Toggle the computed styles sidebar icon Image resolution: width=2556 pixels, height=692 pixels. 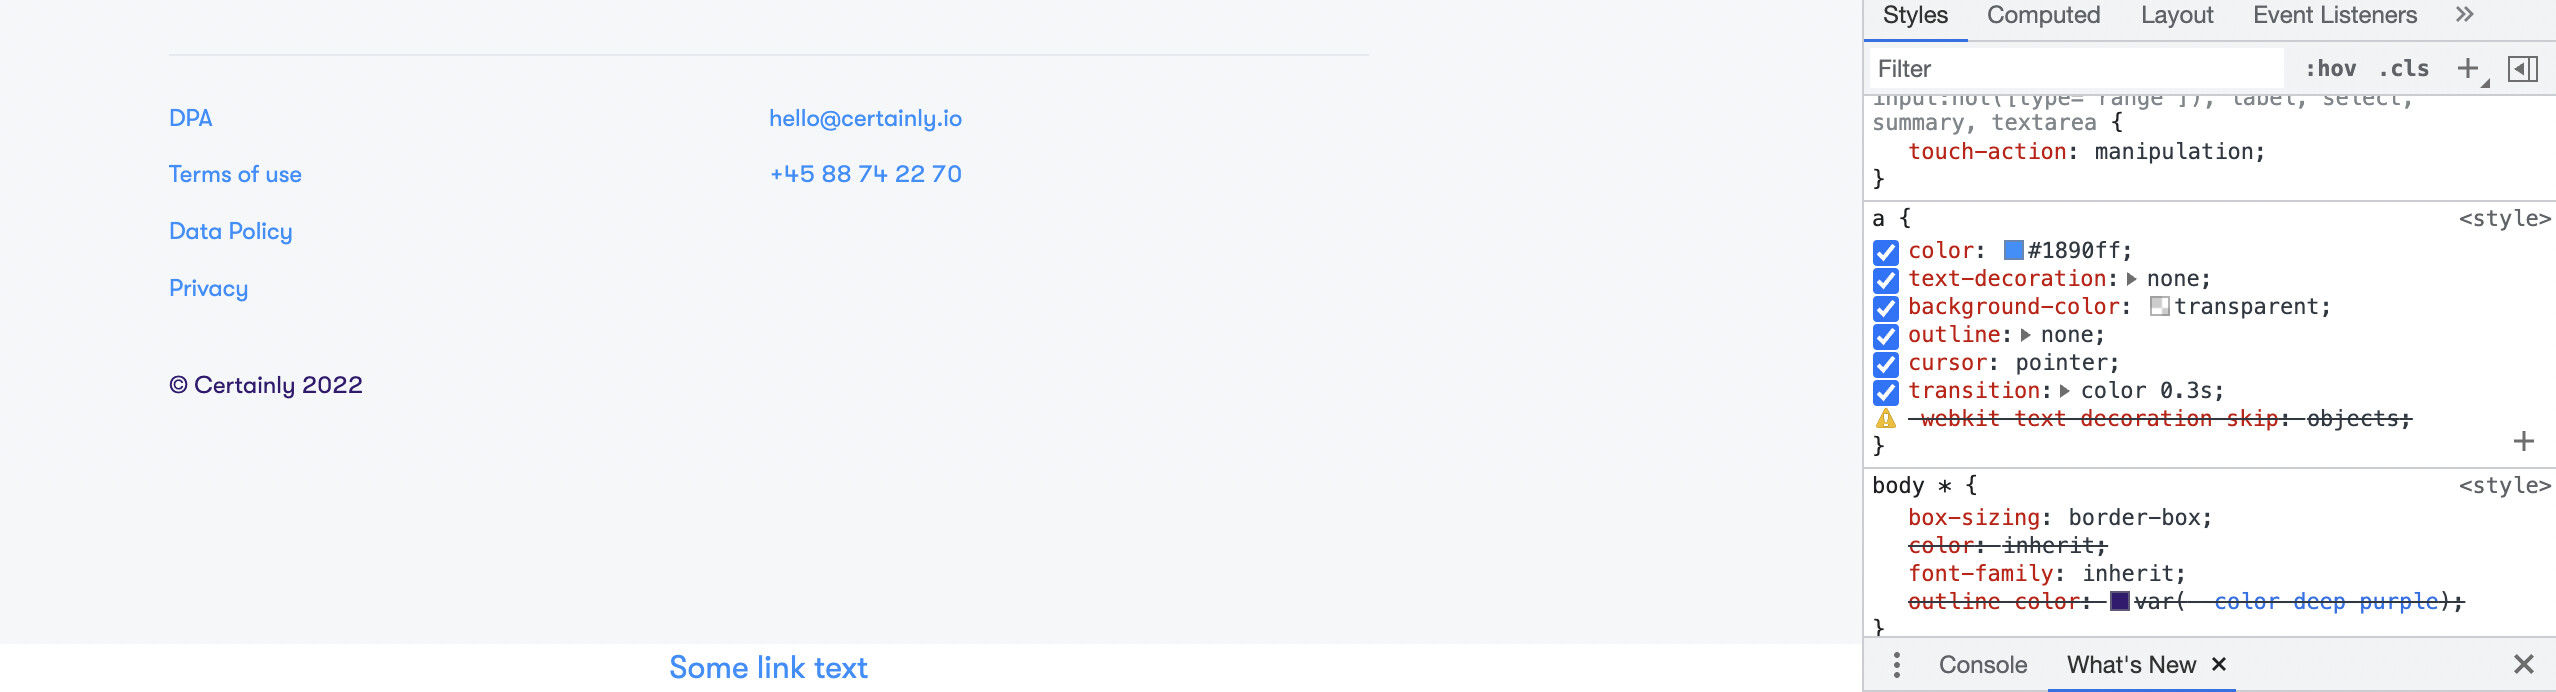[2522, 68]
